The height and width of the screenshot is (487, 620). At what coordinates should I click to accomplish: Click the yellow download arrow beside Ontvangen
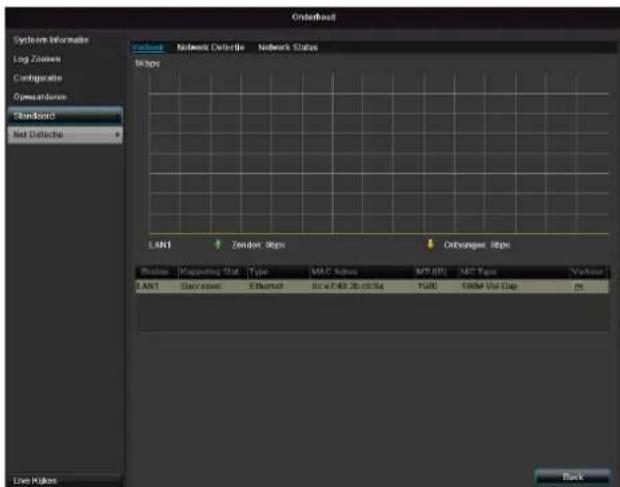click(430, 245)
